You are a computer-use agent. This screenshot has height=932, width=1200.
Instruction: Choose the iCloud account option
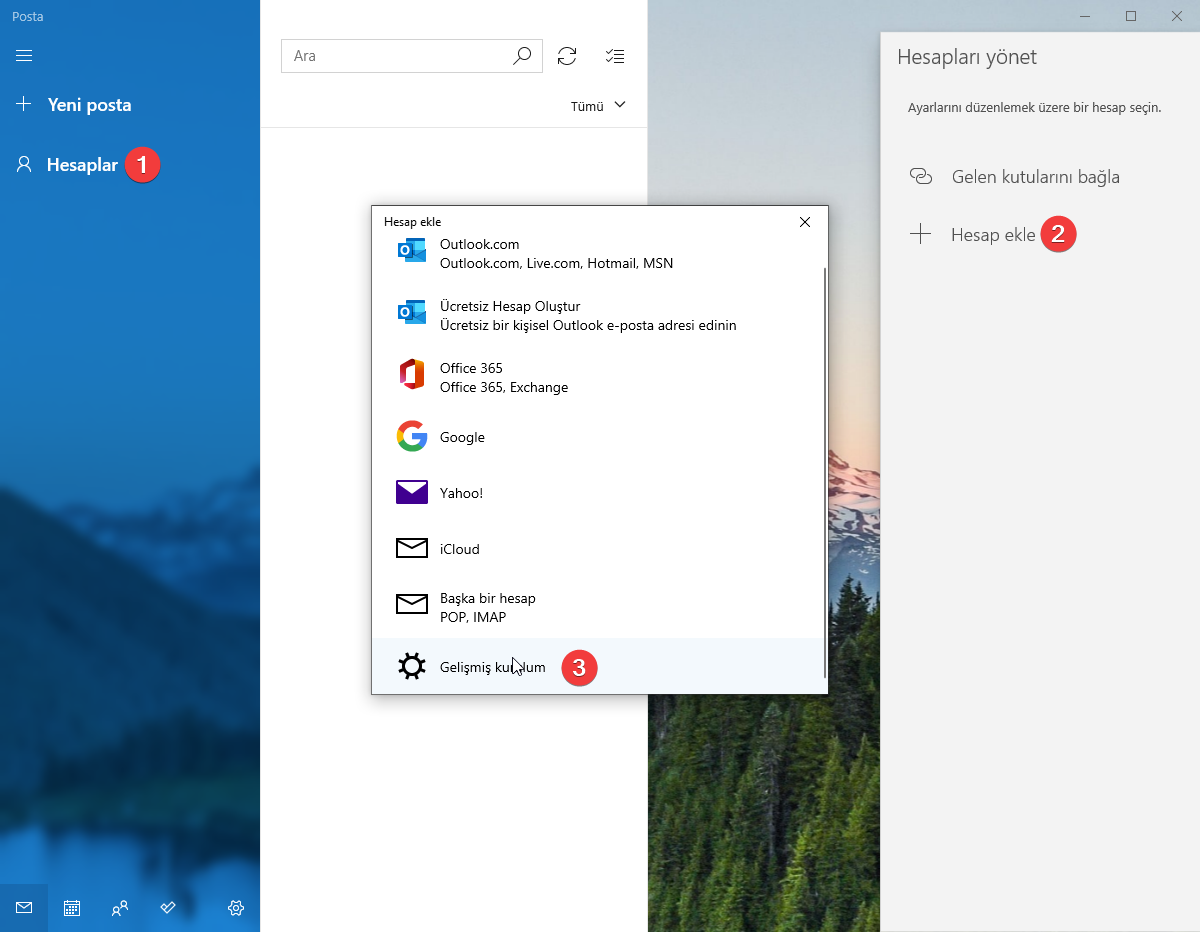(x=598, y=549)
